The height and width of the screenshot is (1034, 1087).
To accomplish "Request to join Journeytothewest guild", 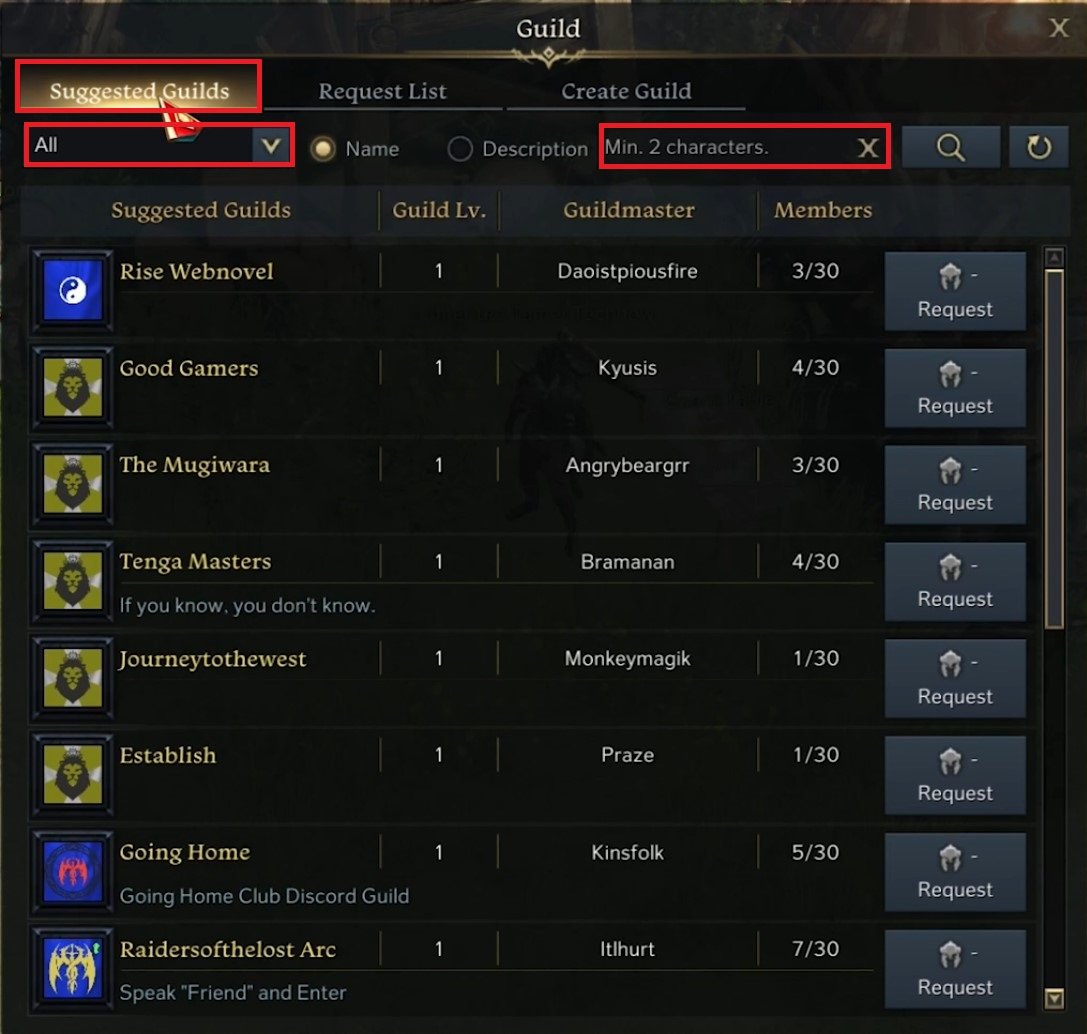I will pos(955,678).
